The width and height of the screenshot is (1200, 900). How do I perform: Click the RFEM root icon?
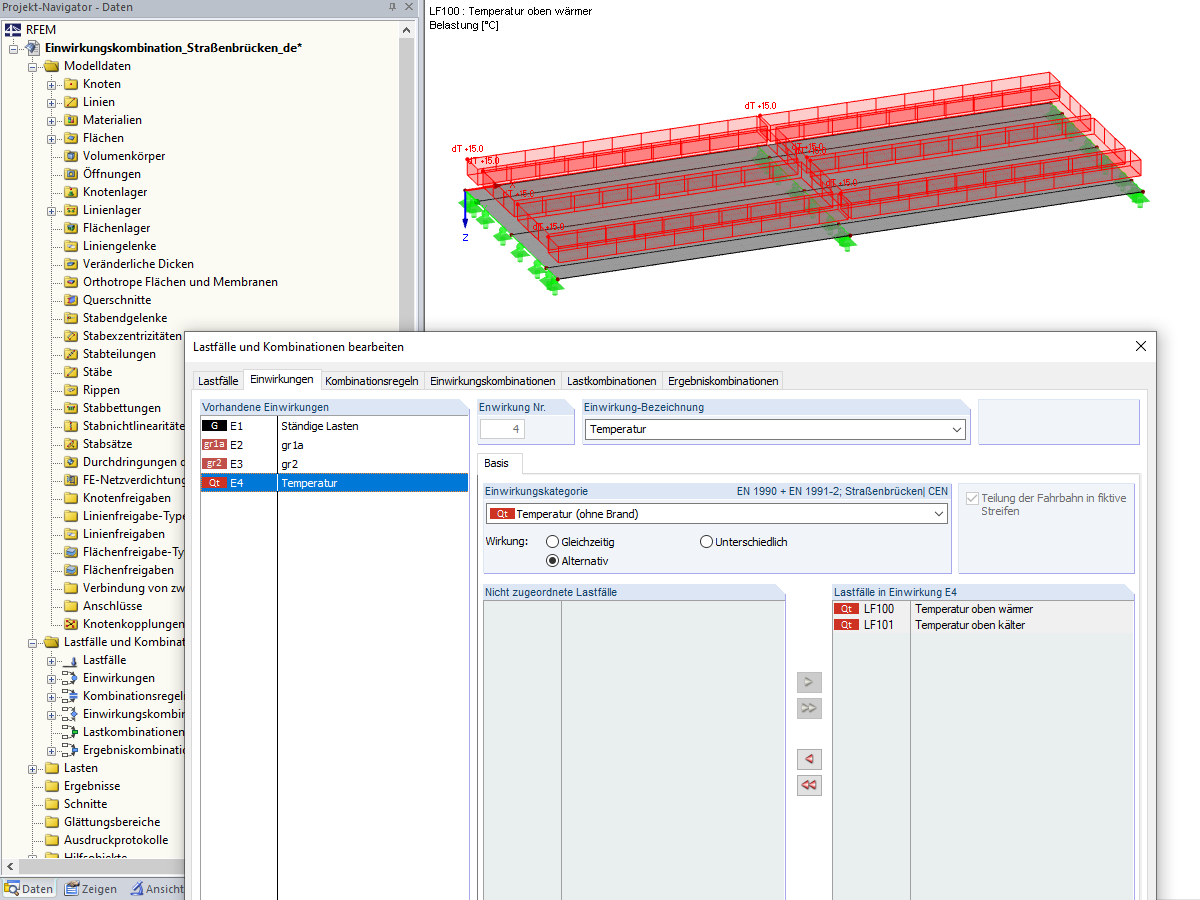pyautogui.click(x=13, y=30)
